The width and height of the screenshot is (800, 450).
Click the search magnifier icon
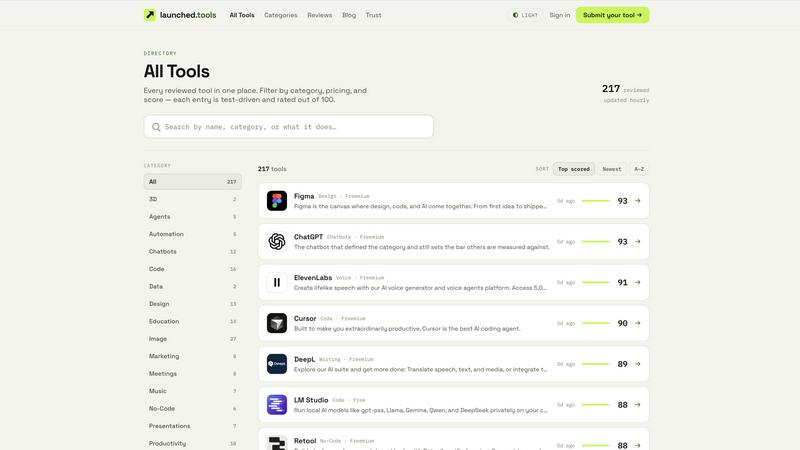(x=156, y=127)
